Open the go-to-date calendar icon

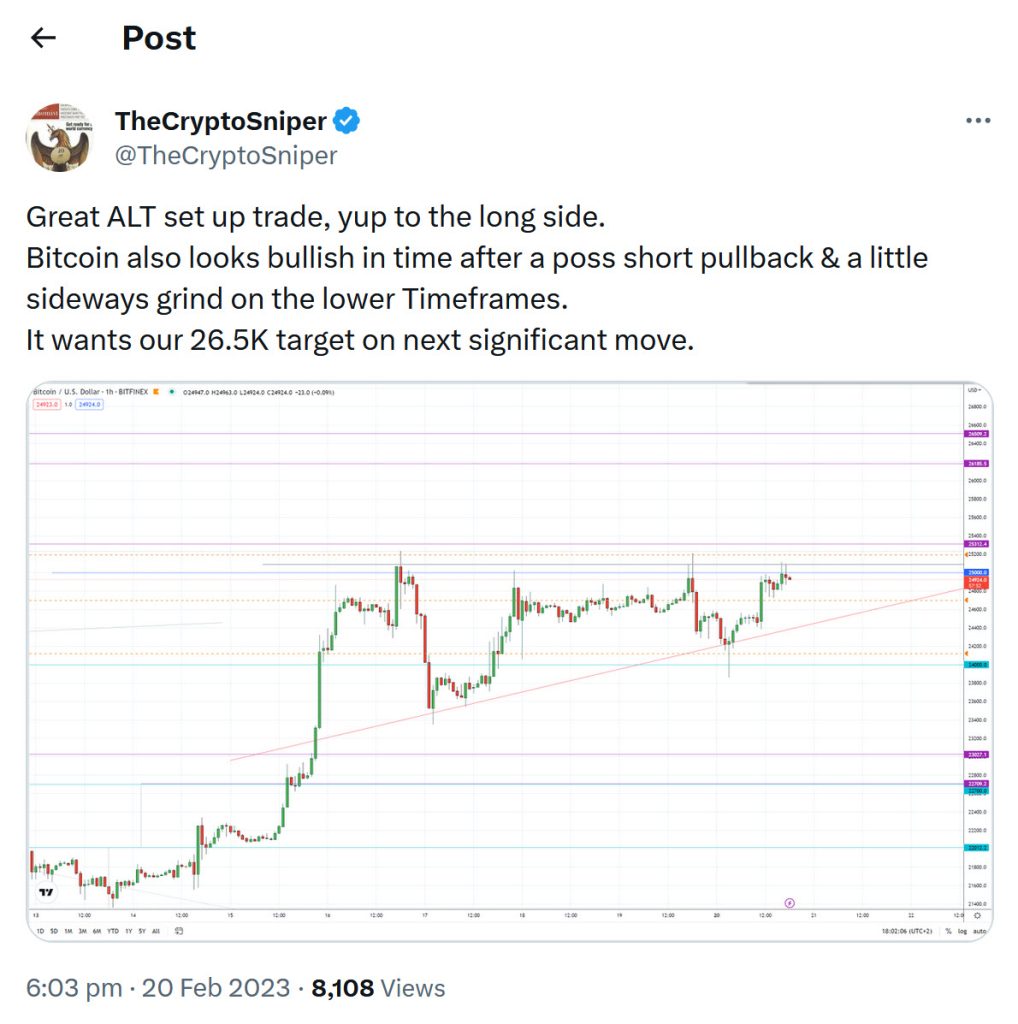(179, 930)
